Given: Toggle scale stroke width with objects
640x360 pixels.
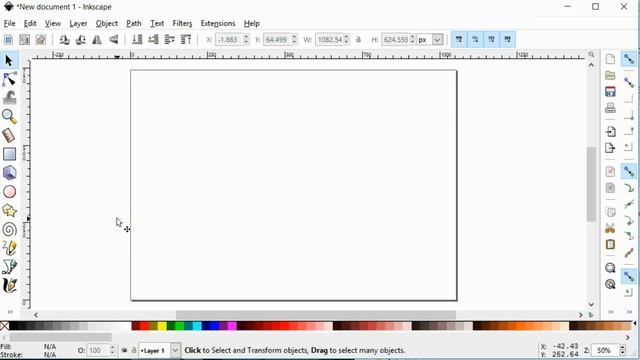Looking at the screenshot, I should [459, 40].
